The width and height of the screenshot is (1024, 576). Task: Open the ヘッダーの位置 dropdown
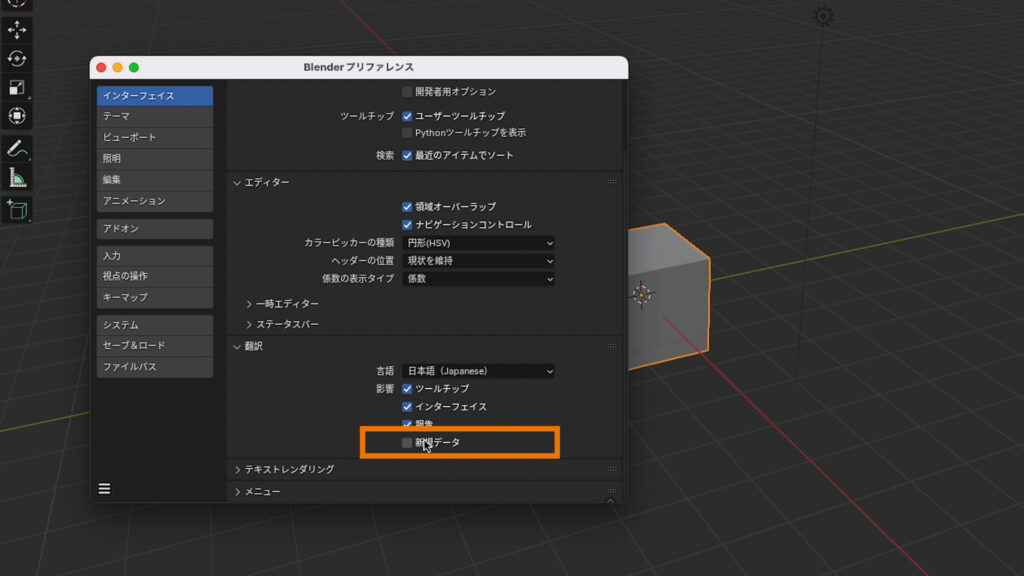pos(478,261)
